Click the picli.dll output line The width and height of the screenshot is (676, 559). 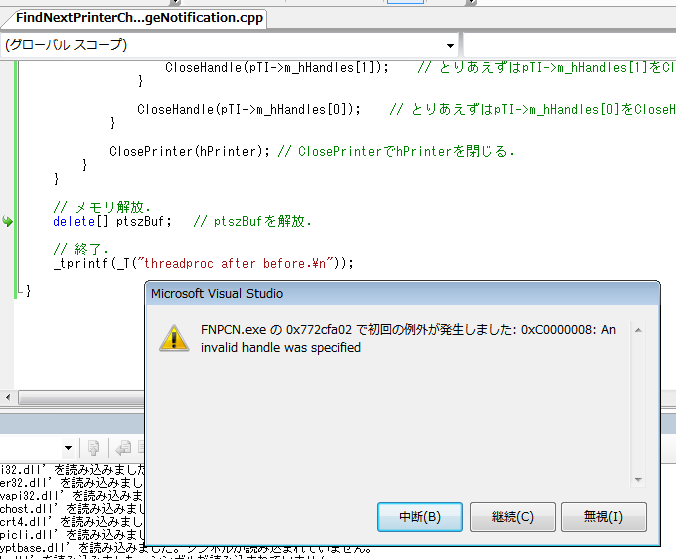click(x=72, y=535)
